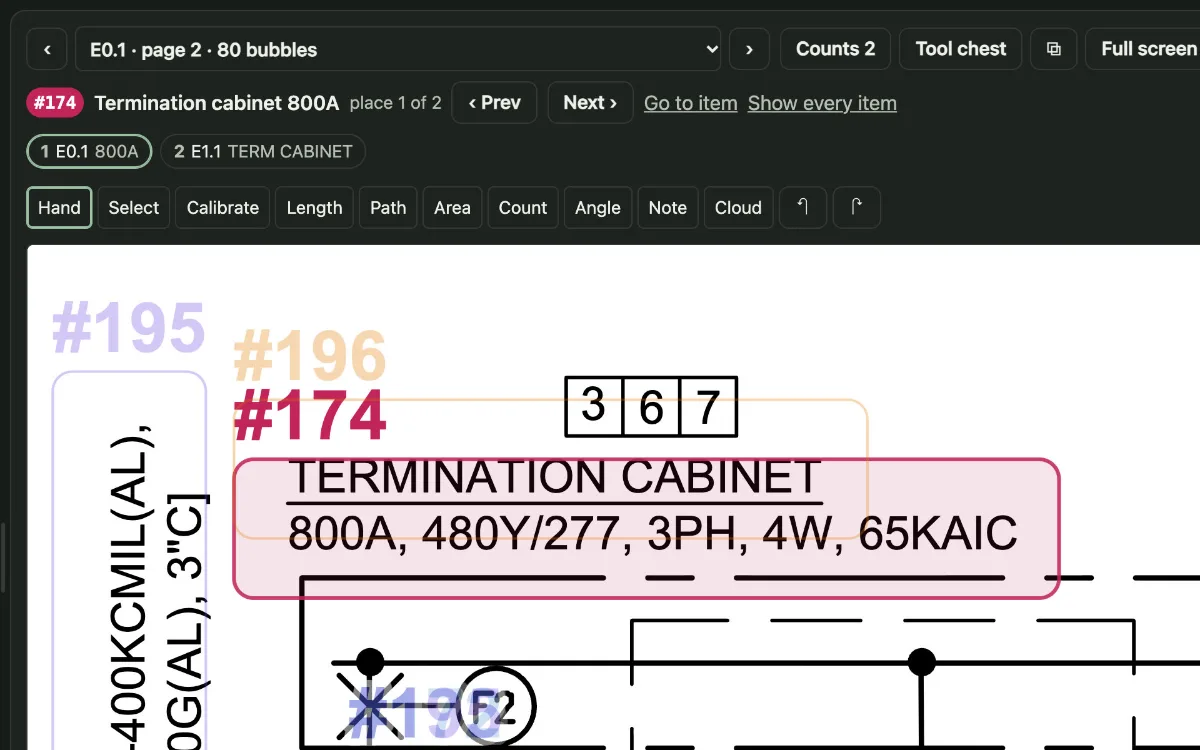Go to previous sheet arrow
The height and width of the screenshot is (750, 1200).
(x=46, y=49)
